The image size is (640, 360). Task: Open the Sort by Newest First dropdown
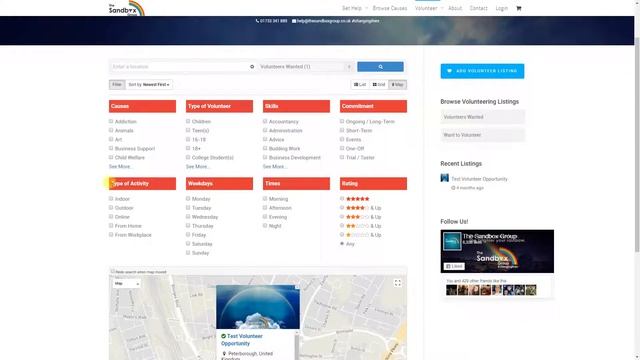tap(149, 84)
